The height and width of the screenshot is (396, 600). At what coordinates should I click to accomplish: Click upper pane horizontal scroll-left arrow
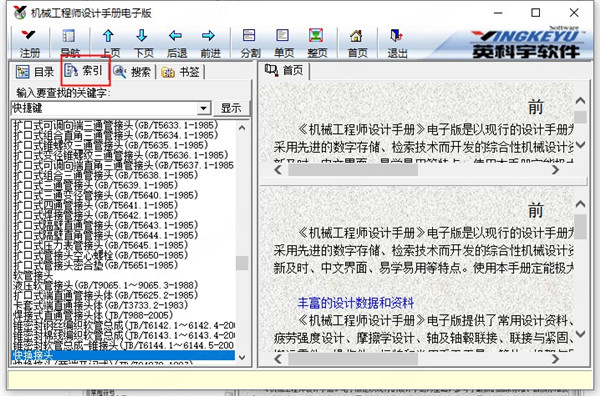278,169
